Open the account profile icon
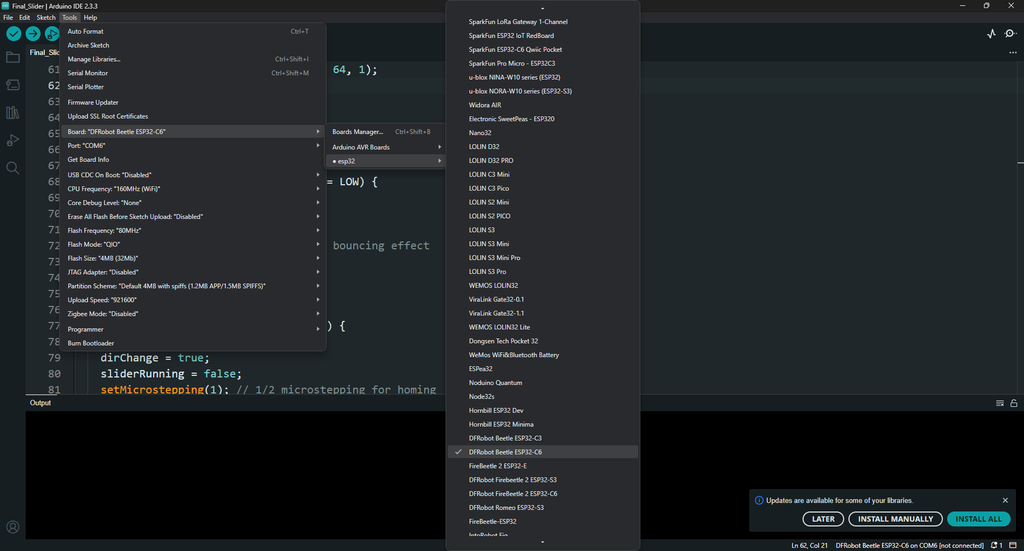Screen dimensions: 1024x551 click(x=12, y=527)
